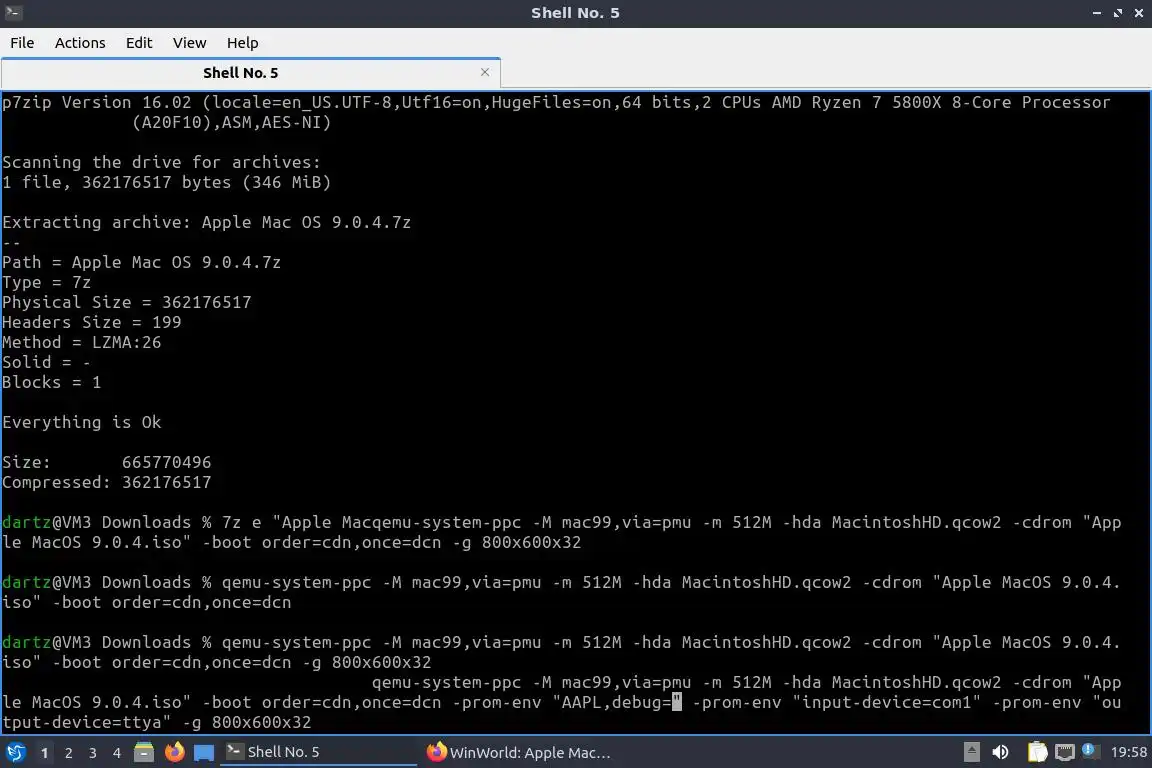Open the Actions menu
Screen dimensions: 1152x768
80,43
